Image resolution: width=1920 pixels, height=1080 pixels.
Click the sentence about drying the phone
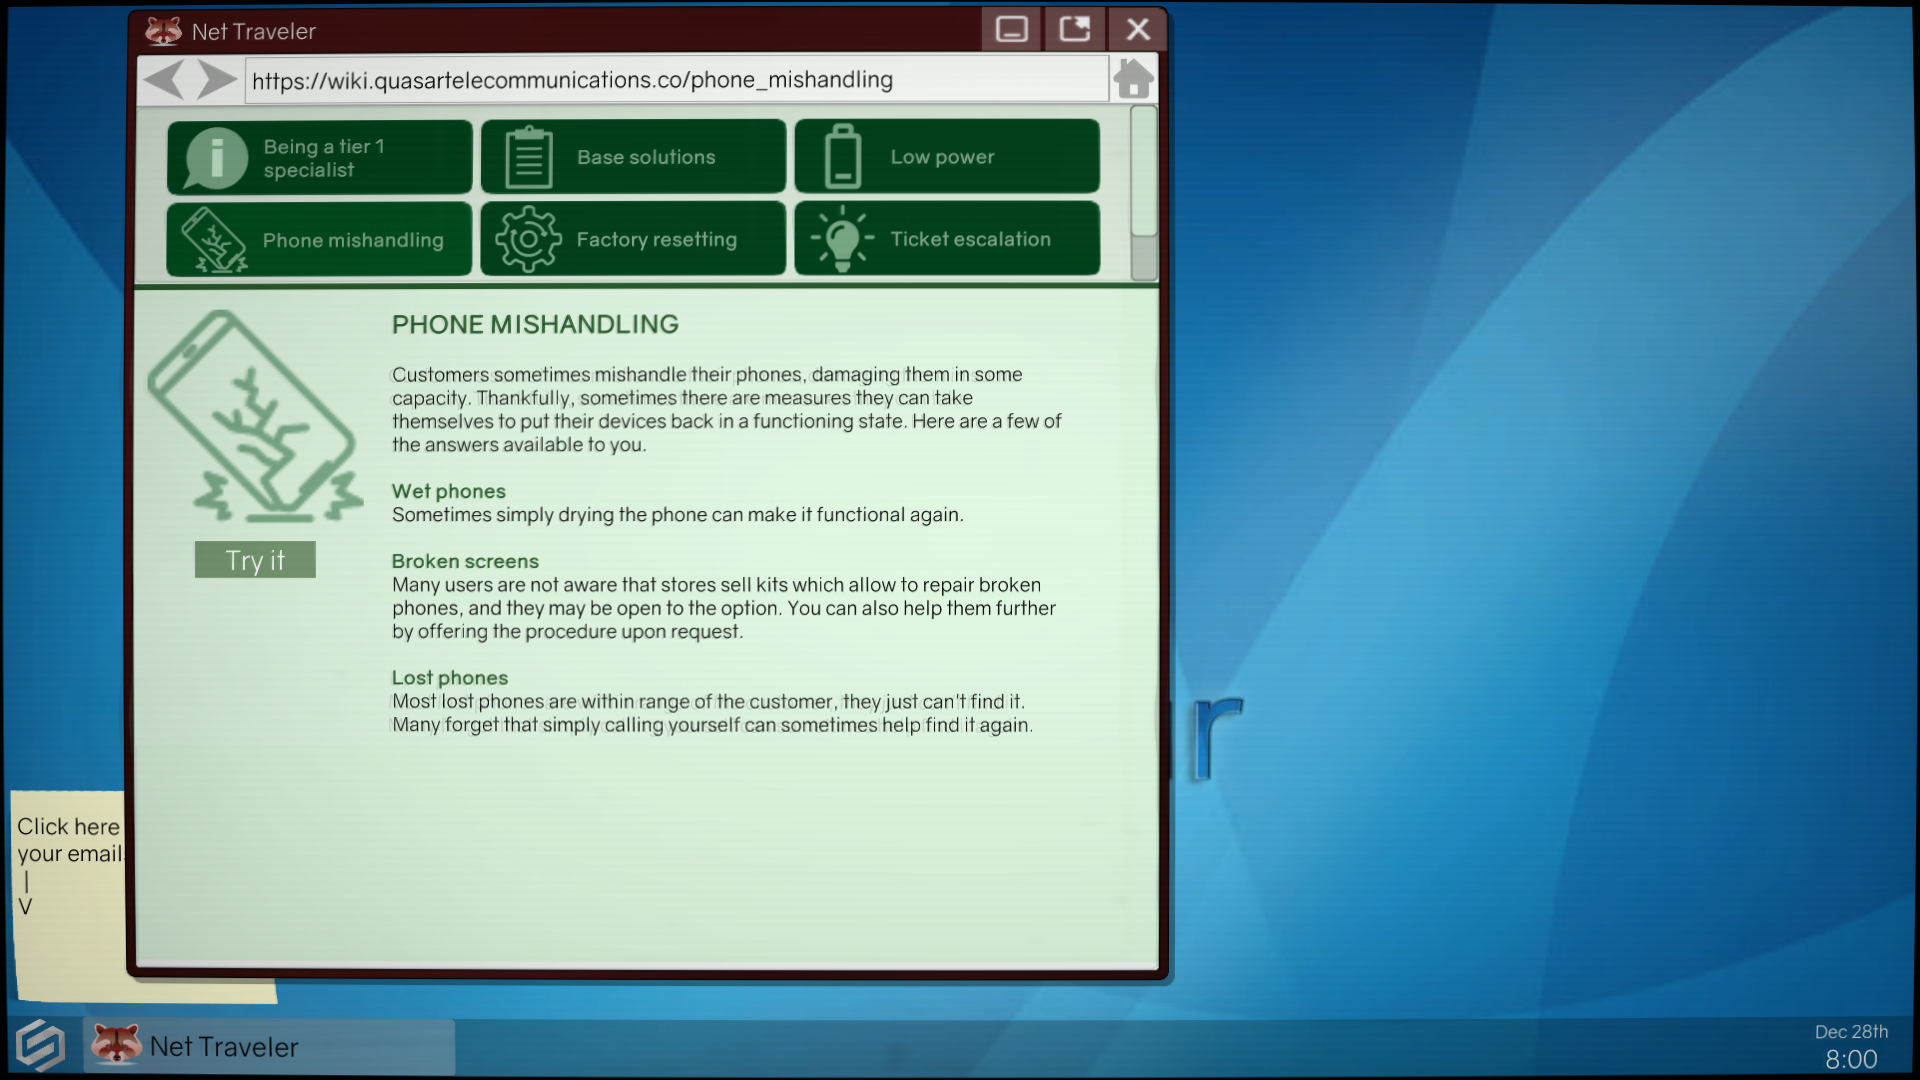tap(678, 515)
